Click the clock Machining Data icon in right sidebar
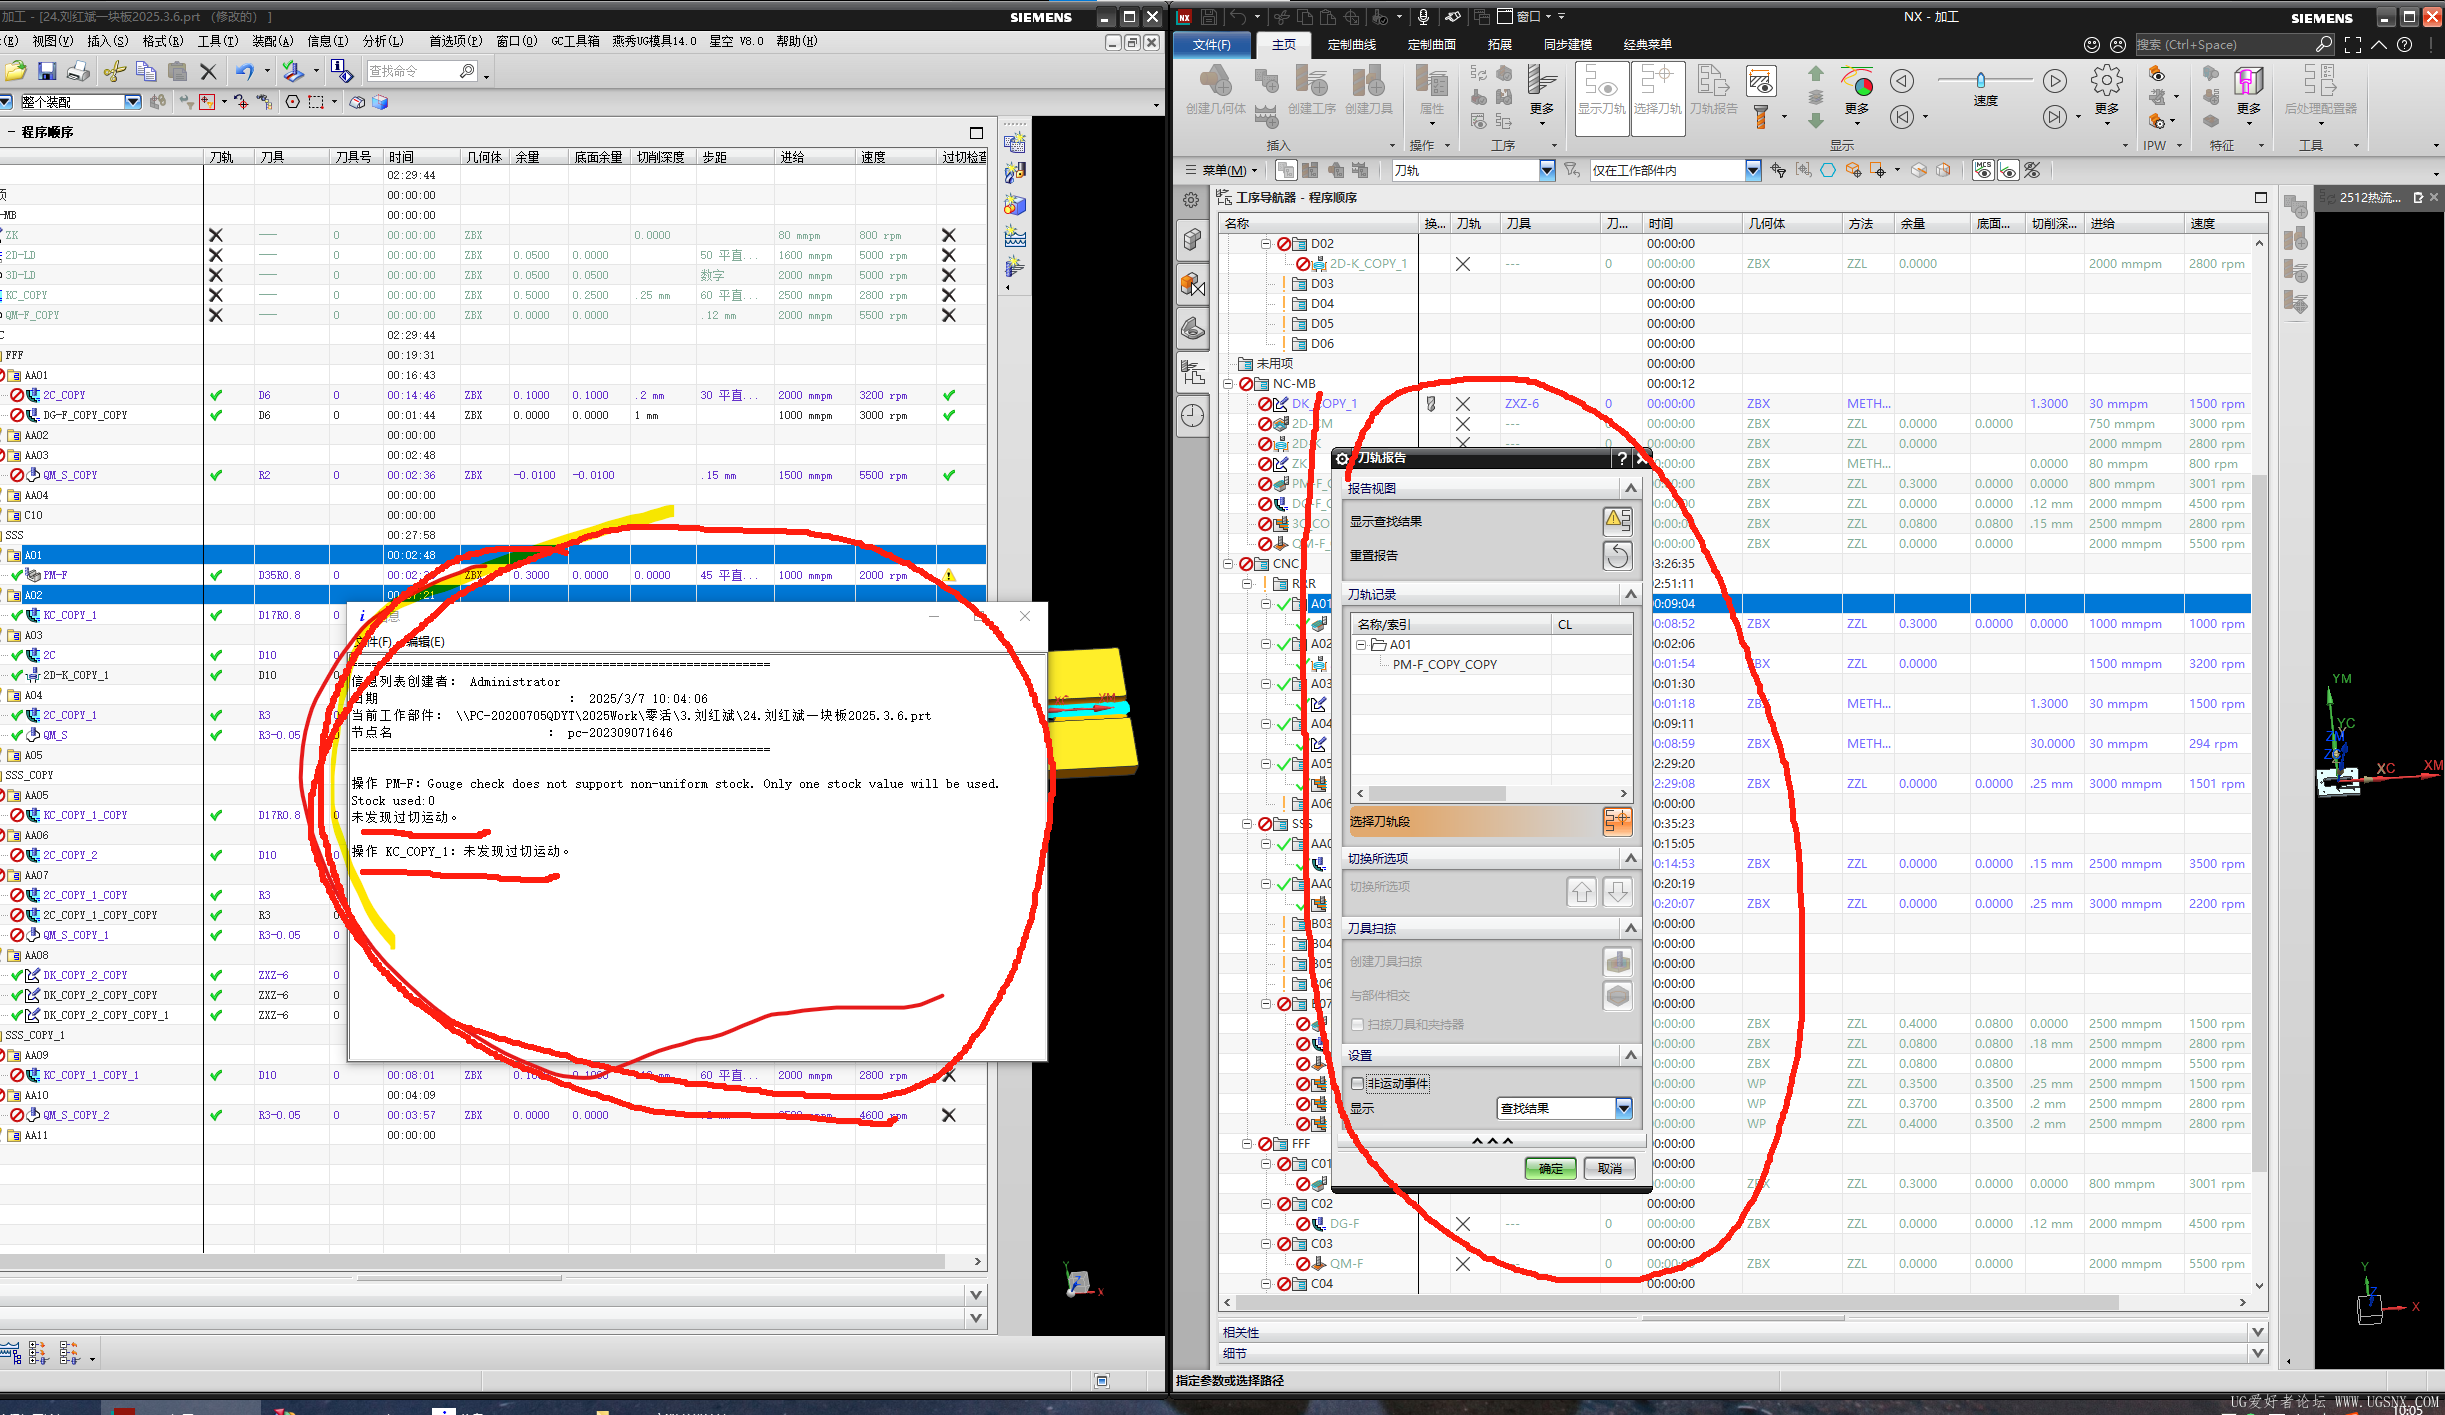 (1193, 415)
